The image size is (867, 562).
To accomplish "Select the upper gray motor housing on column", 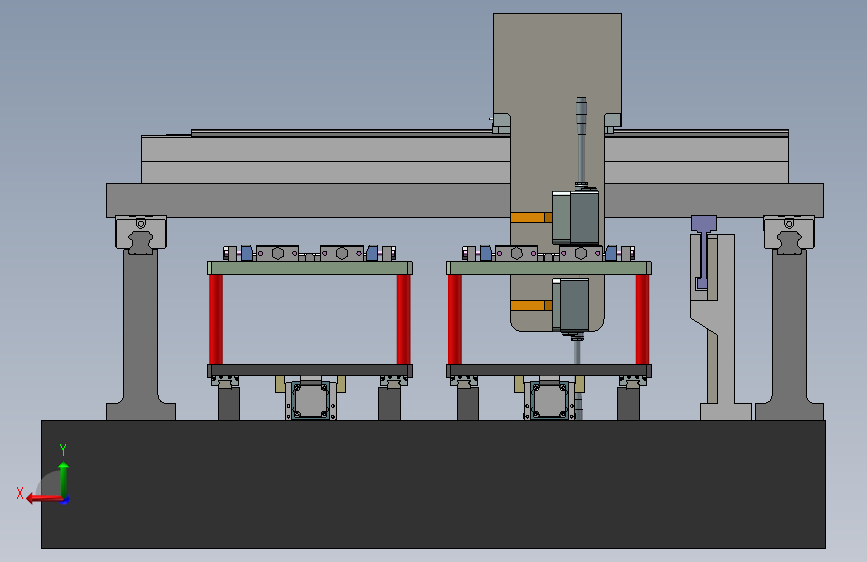I will 576,217.
